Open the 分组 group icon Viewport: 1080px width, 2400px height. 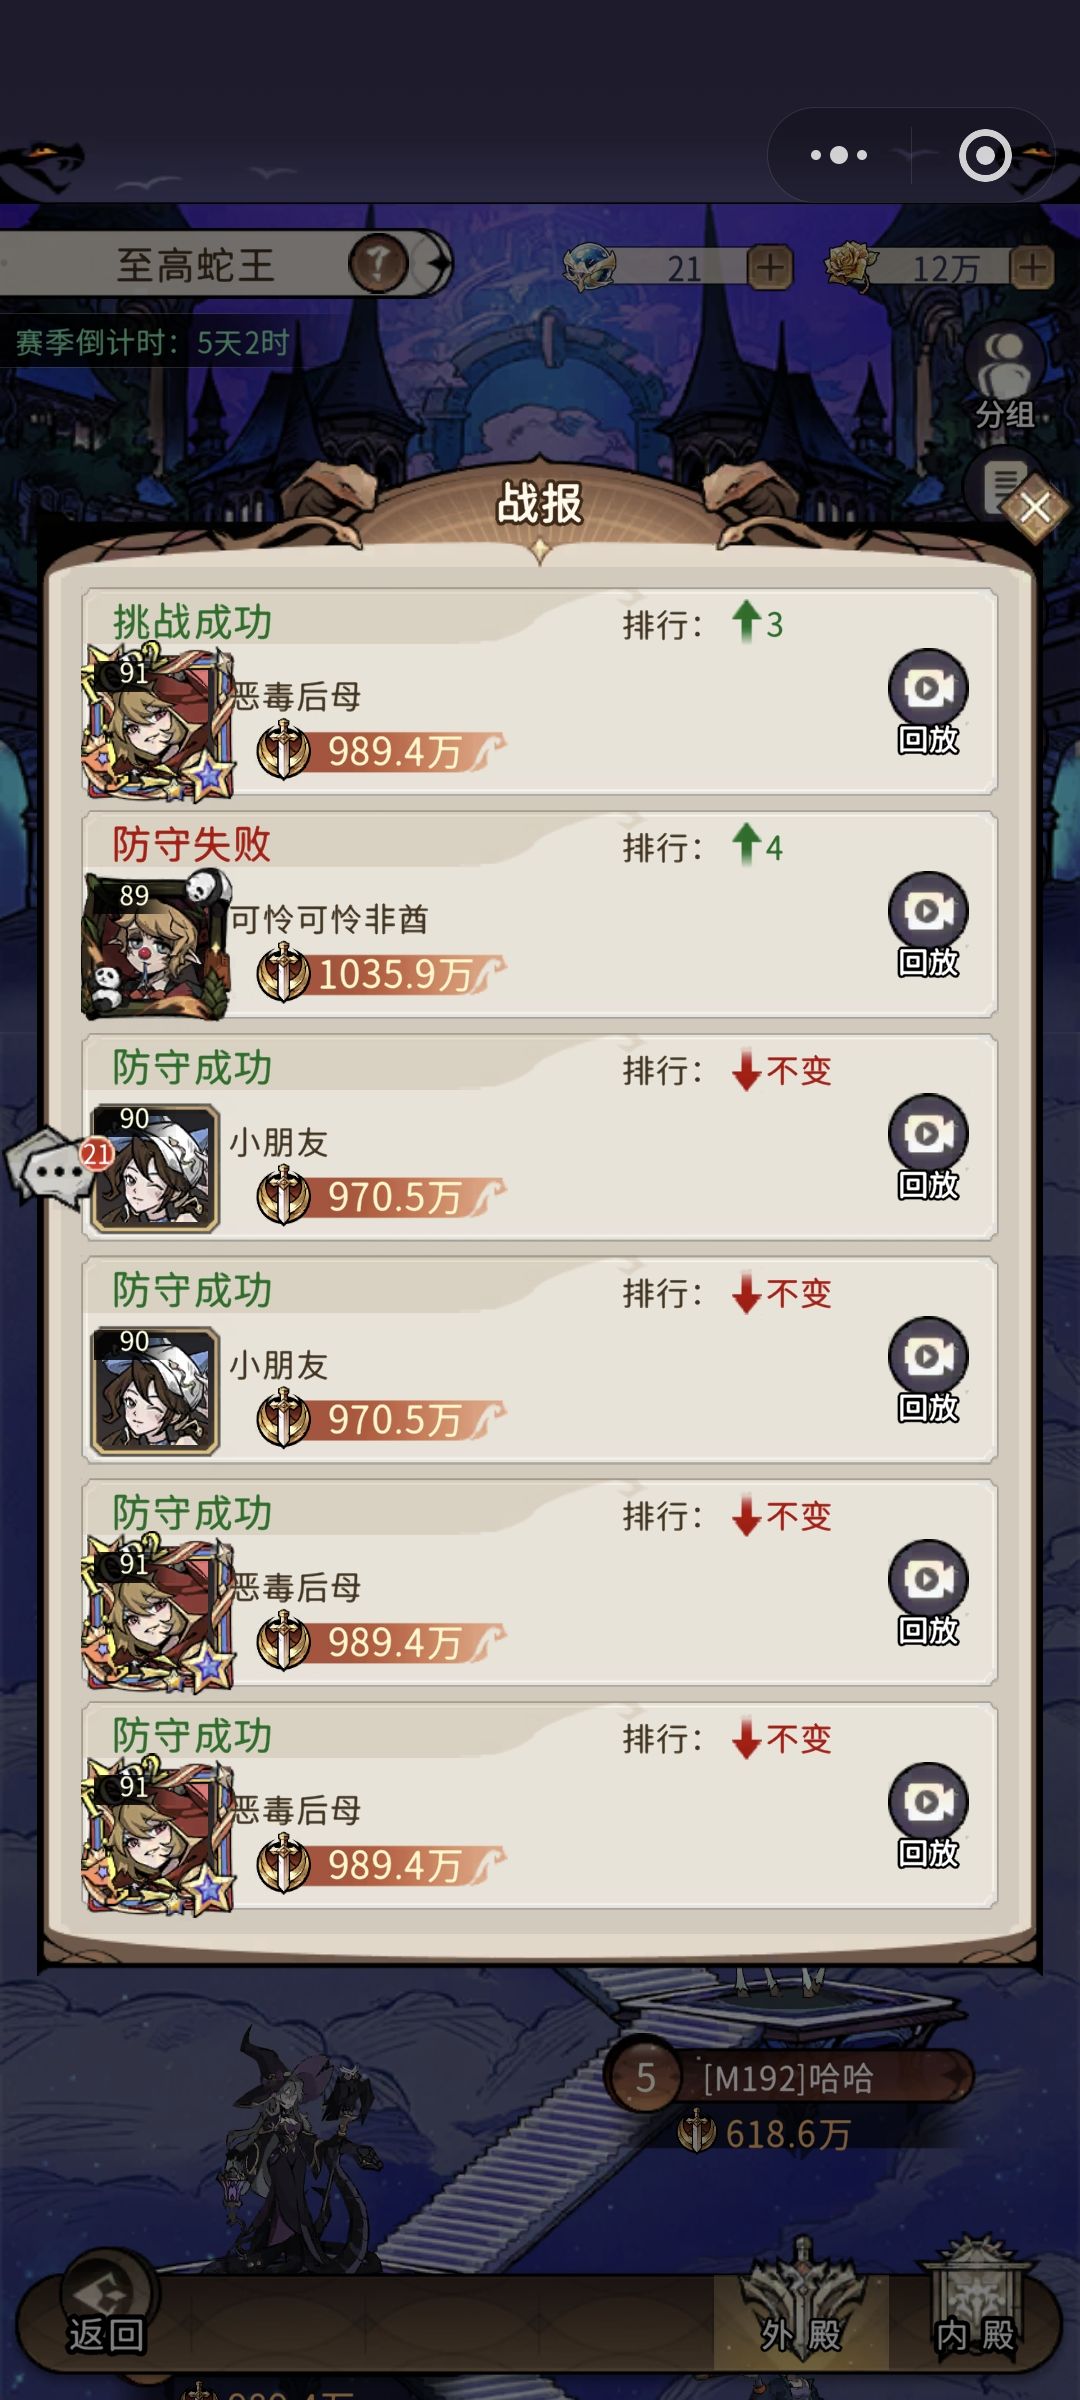coord(1005,378)
